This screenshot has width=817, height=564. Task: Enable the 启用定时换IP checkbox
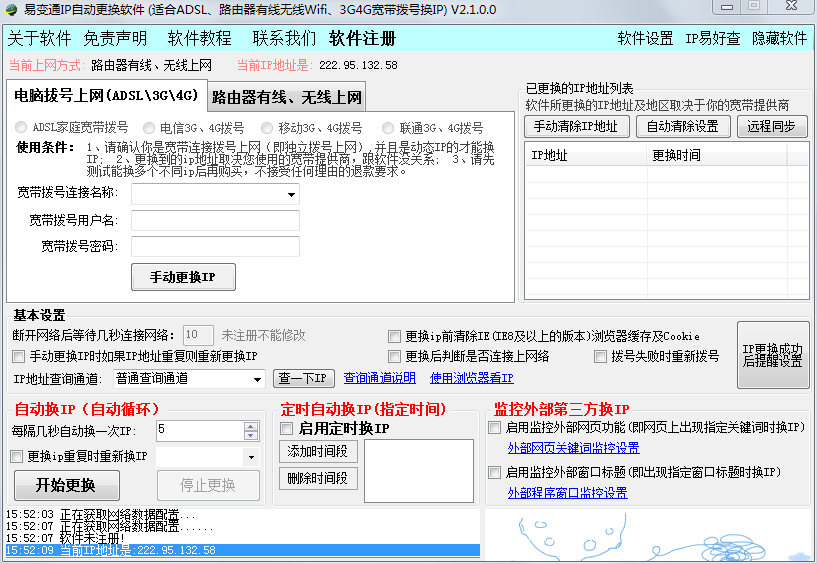point(286,428)
